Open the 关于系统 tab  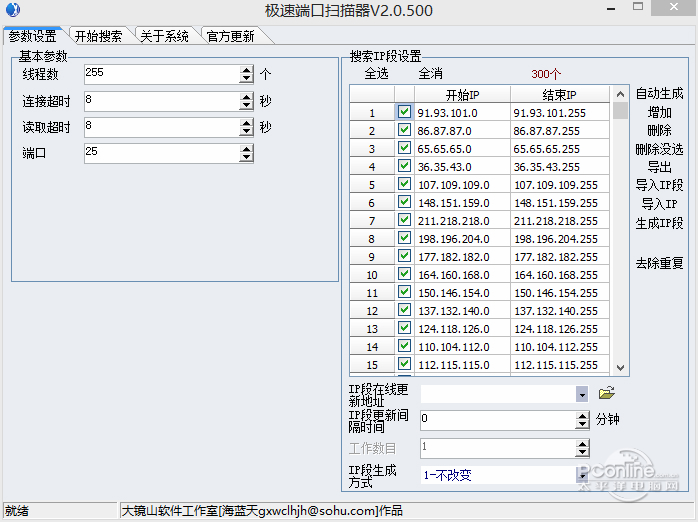[x=164, y=36]
